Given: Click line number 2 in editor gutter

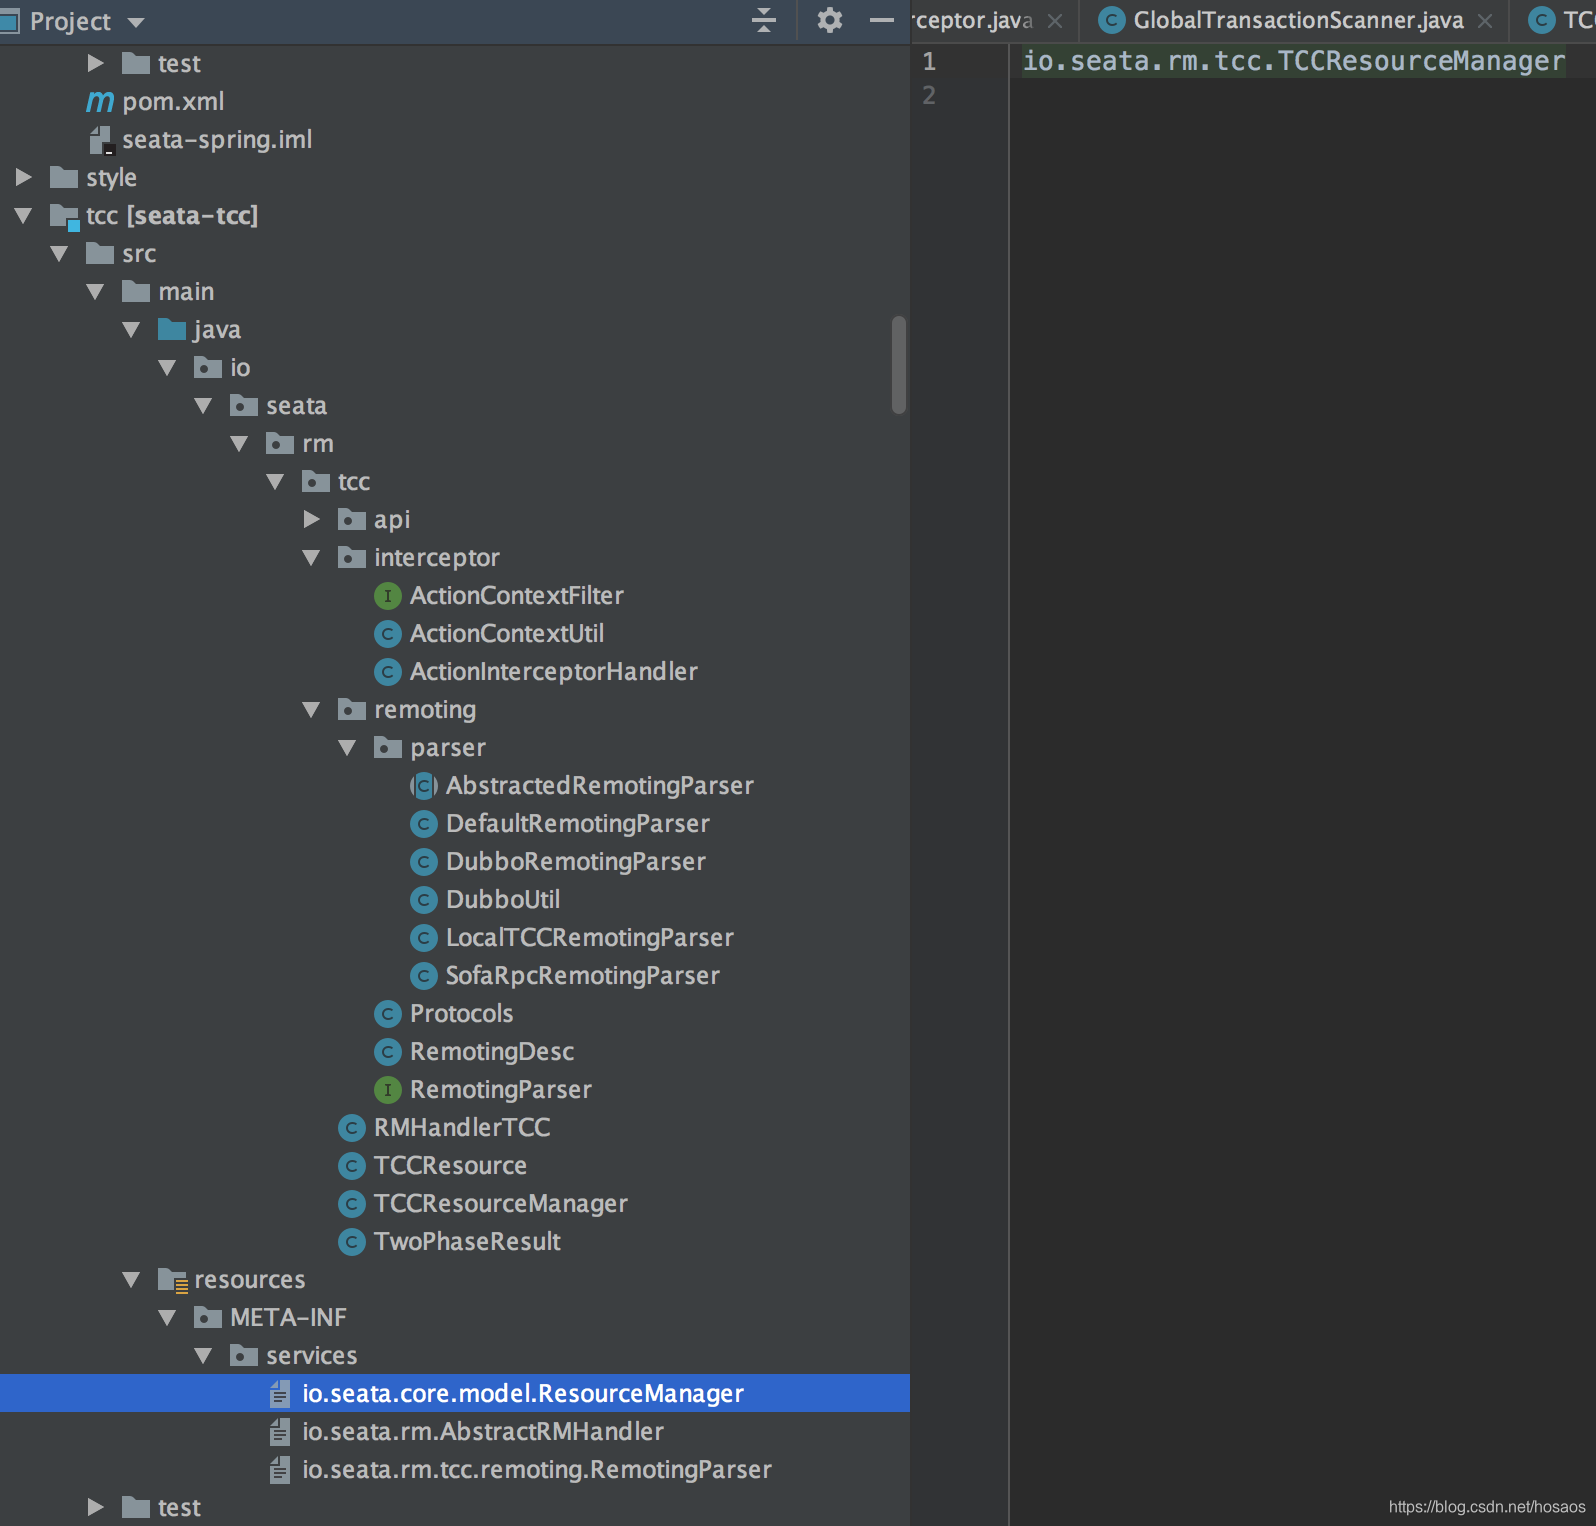Looking at the screenshot, I should [x=929, y=95].
